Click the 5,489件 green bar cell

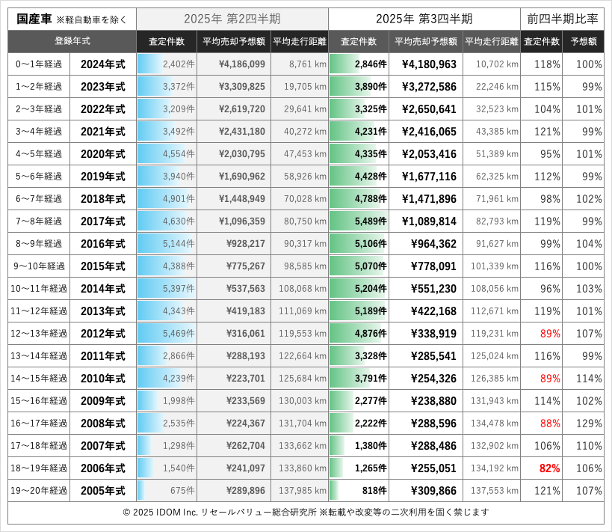(x=359, y=221)
